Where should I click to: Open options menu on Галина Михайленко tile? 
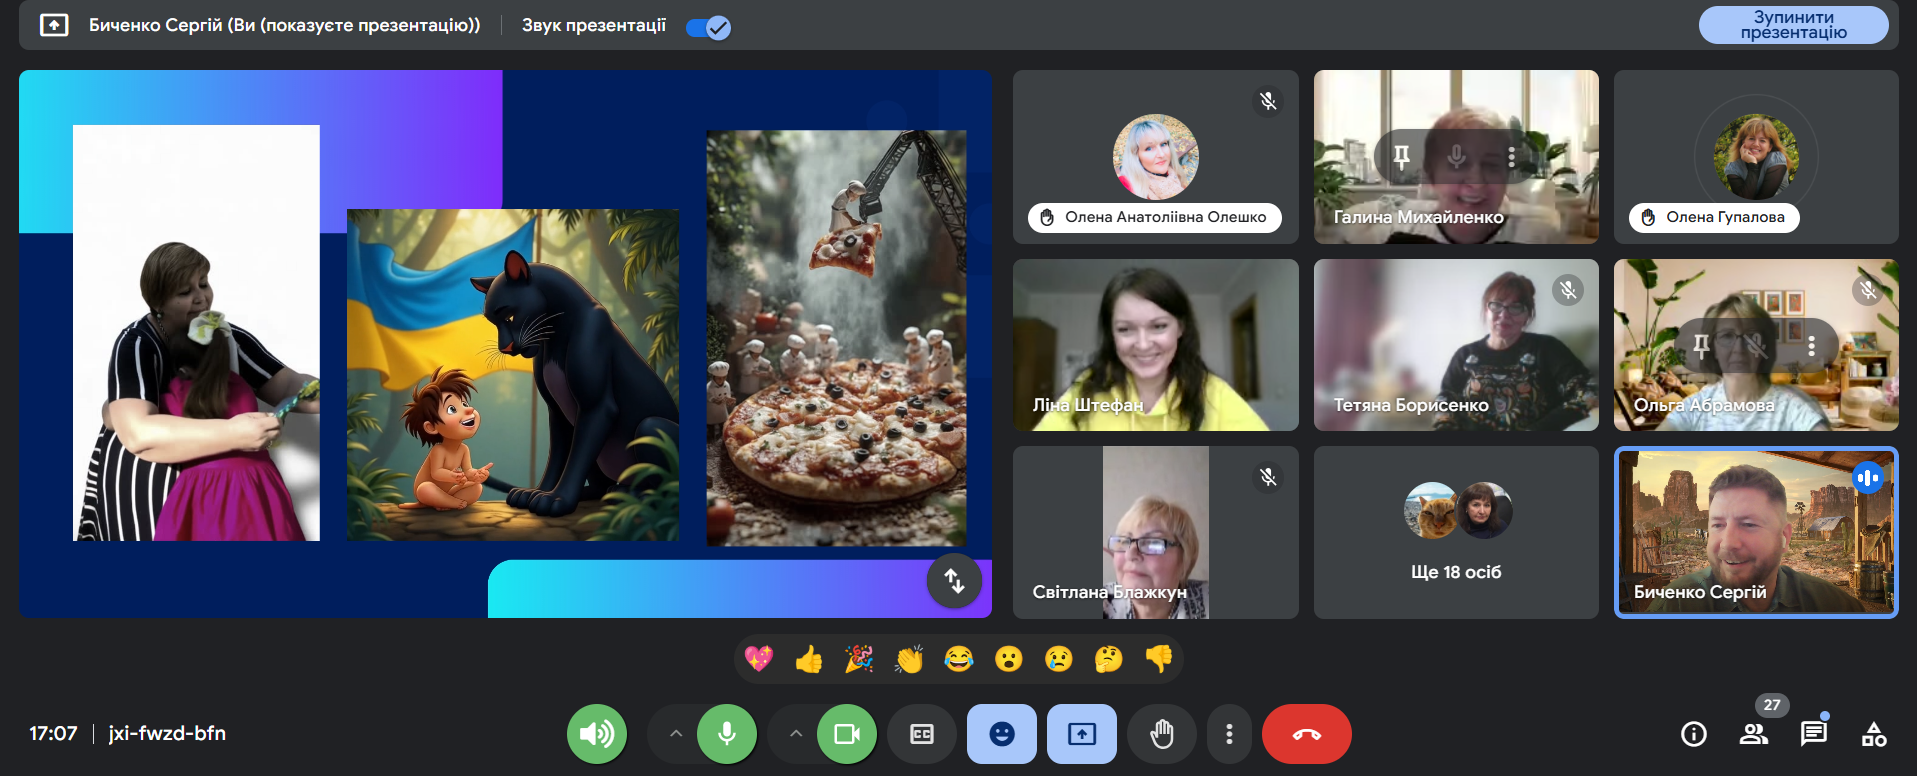[x=1511, y=157]
